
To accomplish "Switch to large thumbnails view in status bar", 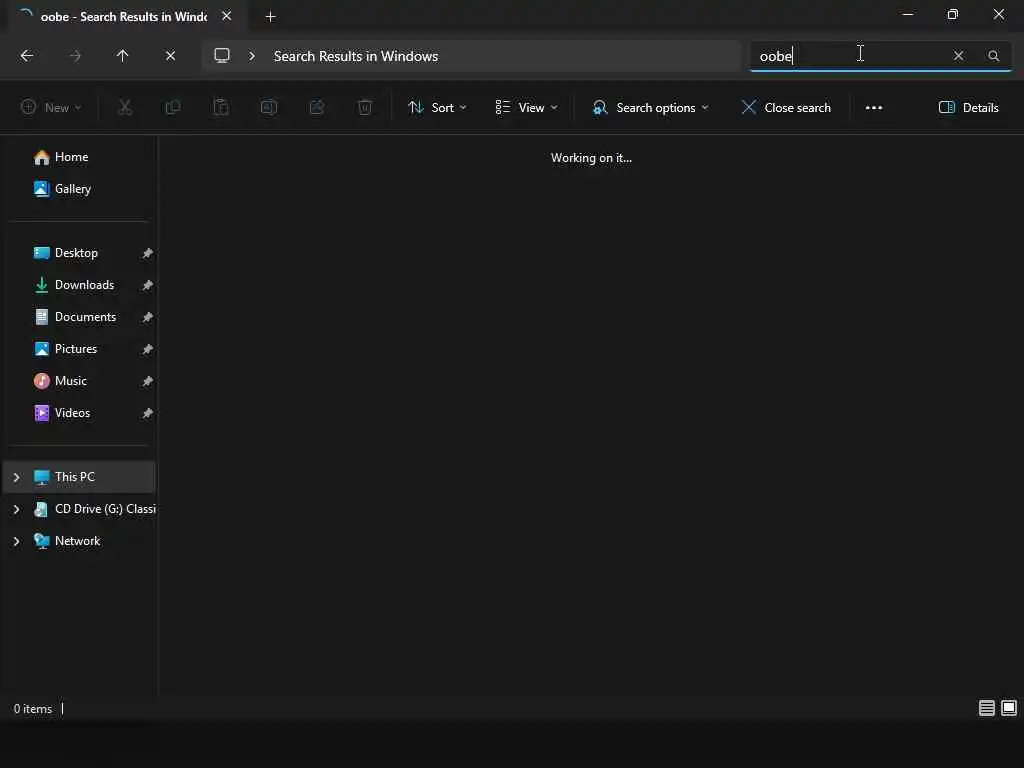I will (1009, 708).
